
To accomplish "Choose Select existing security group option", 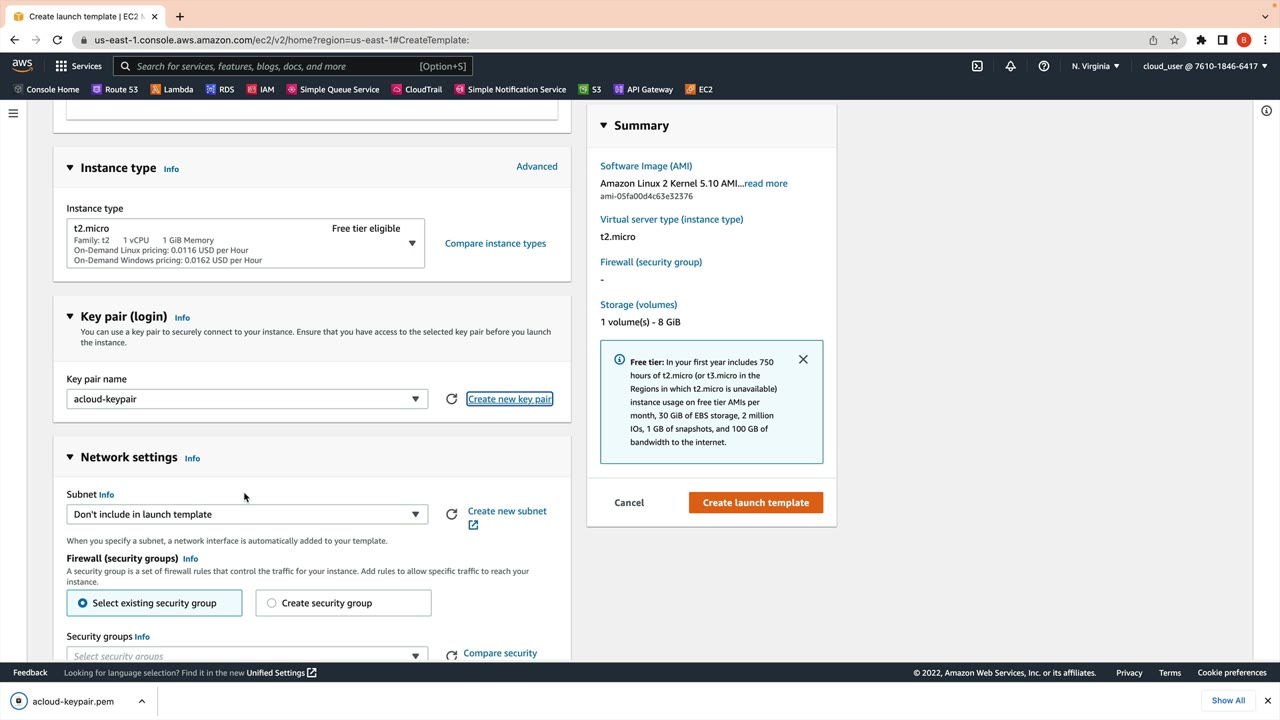I will (x=154, y=603).
